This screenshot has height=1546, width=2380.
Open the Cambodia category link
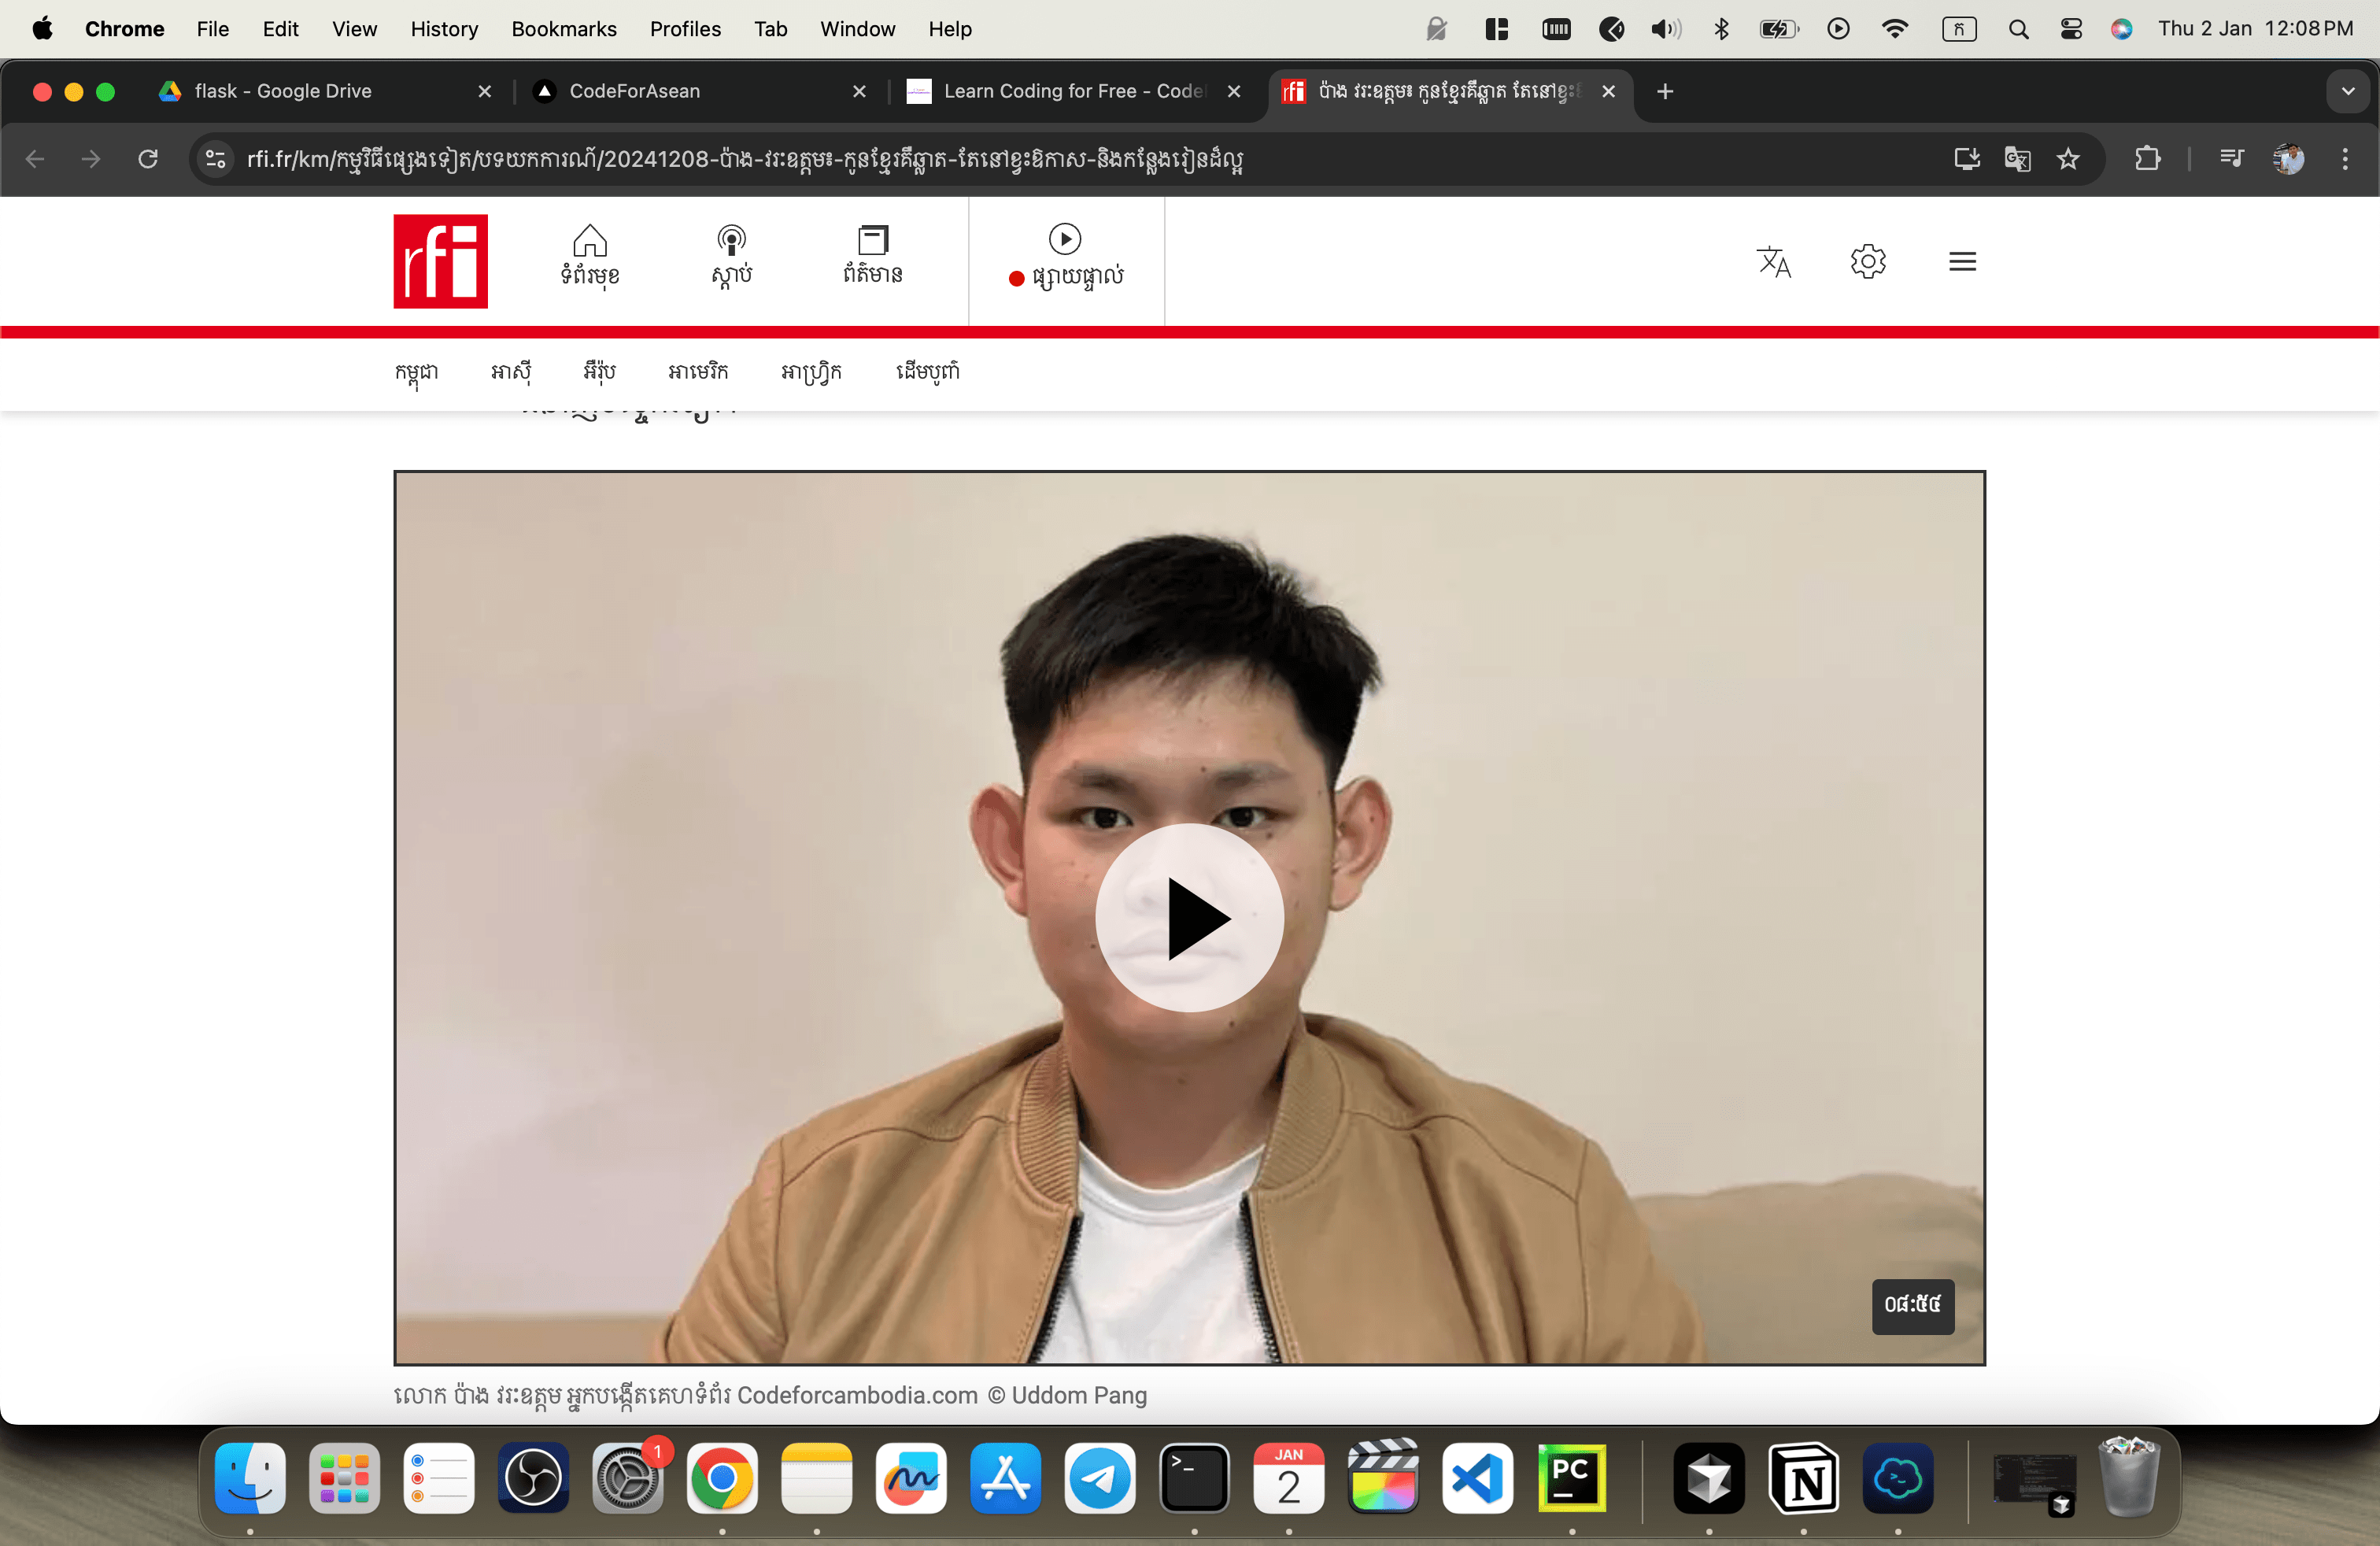pyautogui.click(x=416, y=372)
